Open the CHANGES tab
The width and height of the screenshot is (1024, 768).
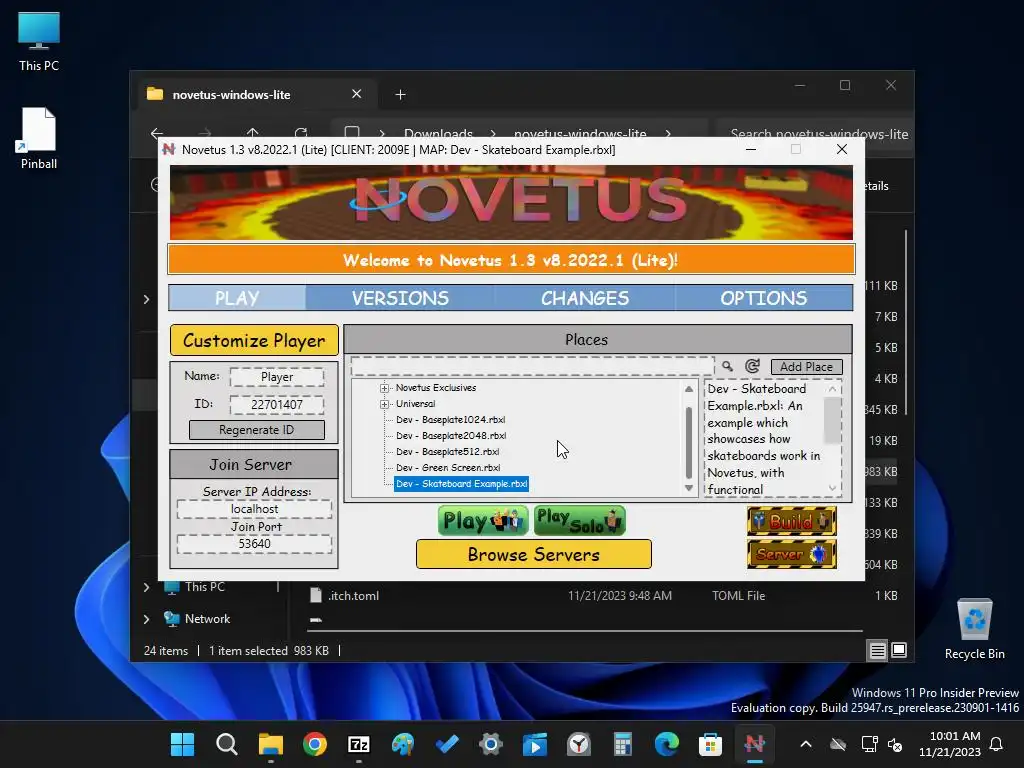pyautogui.click(x=584, y=298)
